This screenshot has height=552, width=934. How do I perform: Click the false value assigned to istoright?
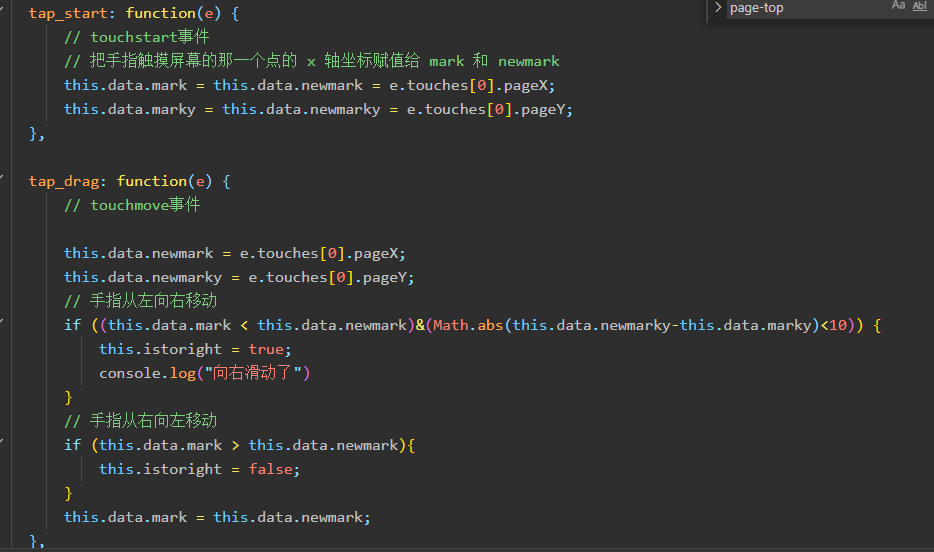point(270,469)
